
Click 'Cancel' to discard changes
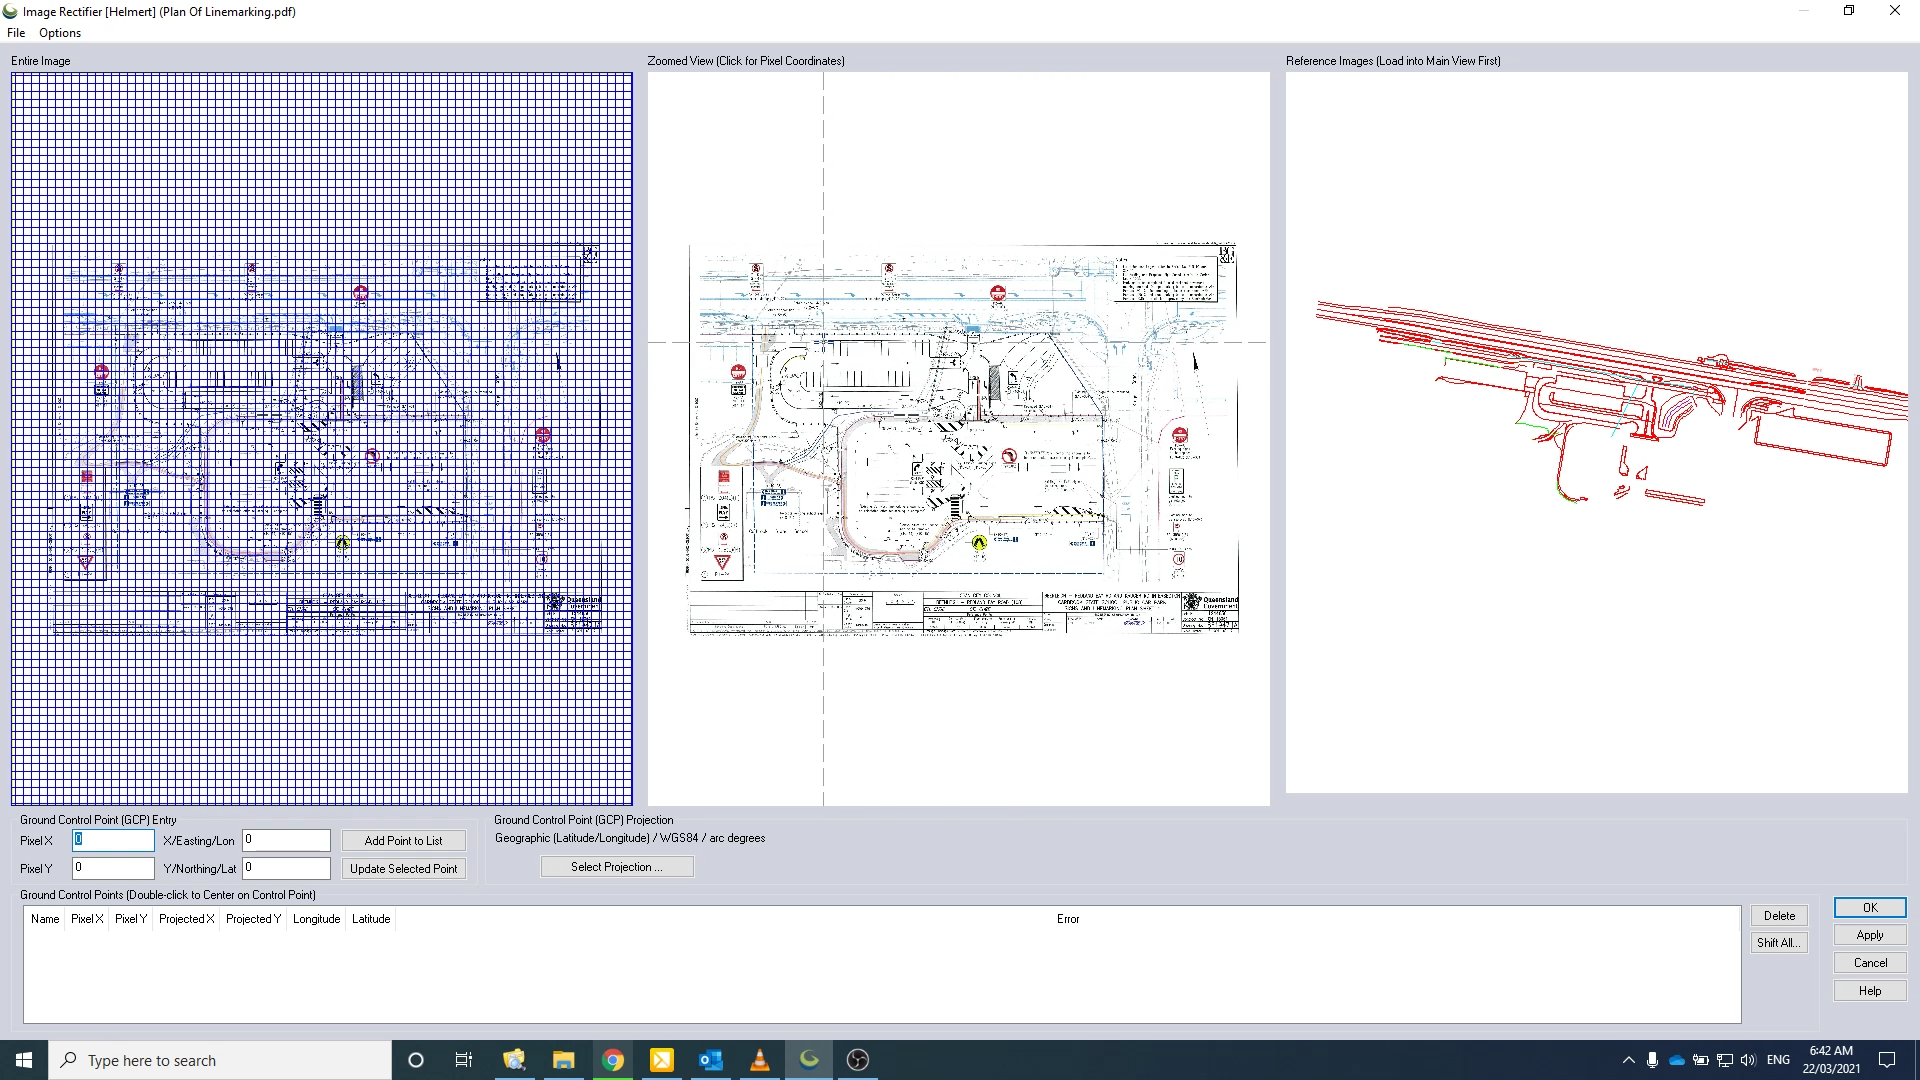1869,963
